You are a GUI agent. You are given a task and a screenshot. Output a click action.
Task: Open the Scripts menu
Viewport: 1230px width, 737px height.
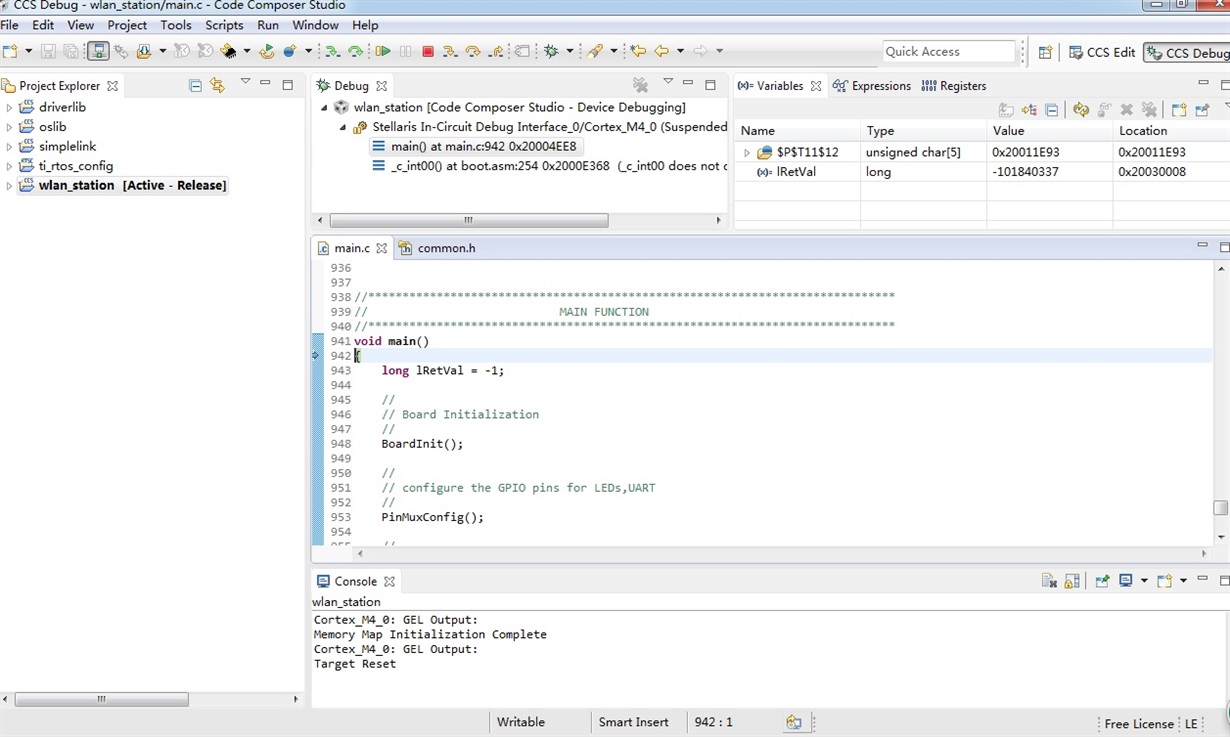(x=224, y=25)
